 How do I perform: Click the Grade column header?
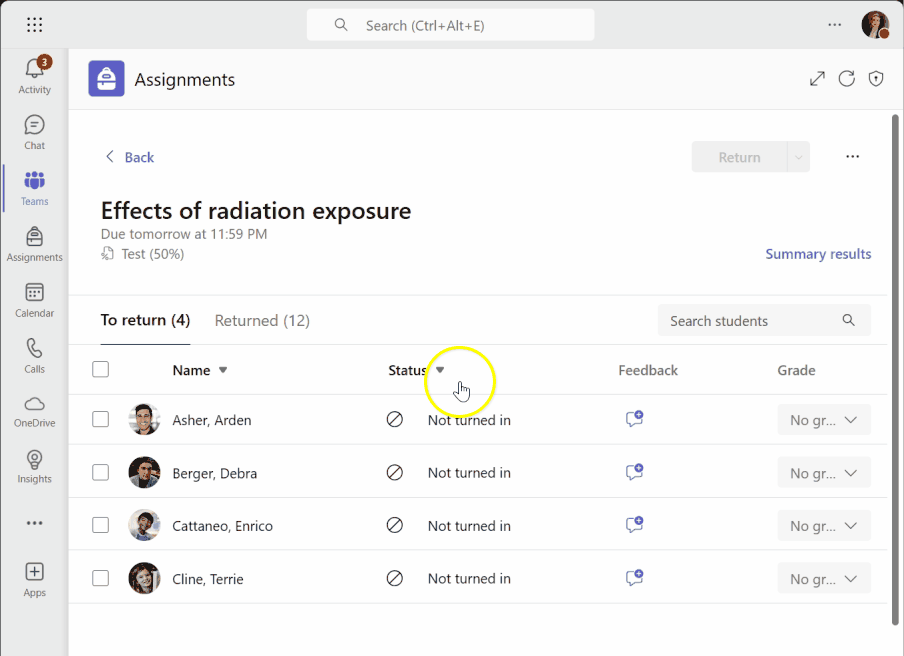(x=796, y=370)
